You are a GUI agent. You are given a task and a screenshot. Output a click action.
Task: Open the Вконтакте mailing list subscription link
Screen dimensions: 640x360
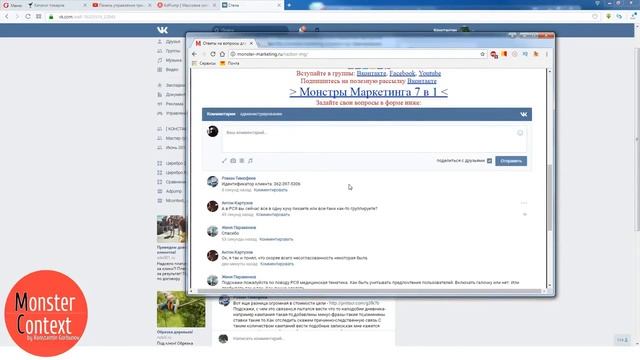422,81
